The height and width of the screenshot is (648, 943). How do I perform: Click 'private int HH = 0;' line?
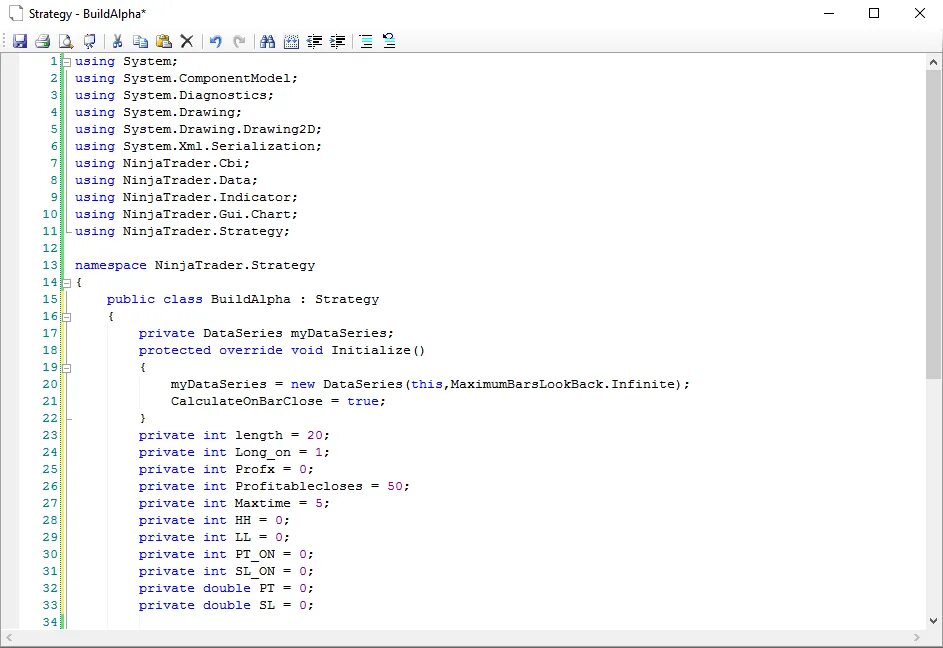pyautogui.click(x=214, y=520)
